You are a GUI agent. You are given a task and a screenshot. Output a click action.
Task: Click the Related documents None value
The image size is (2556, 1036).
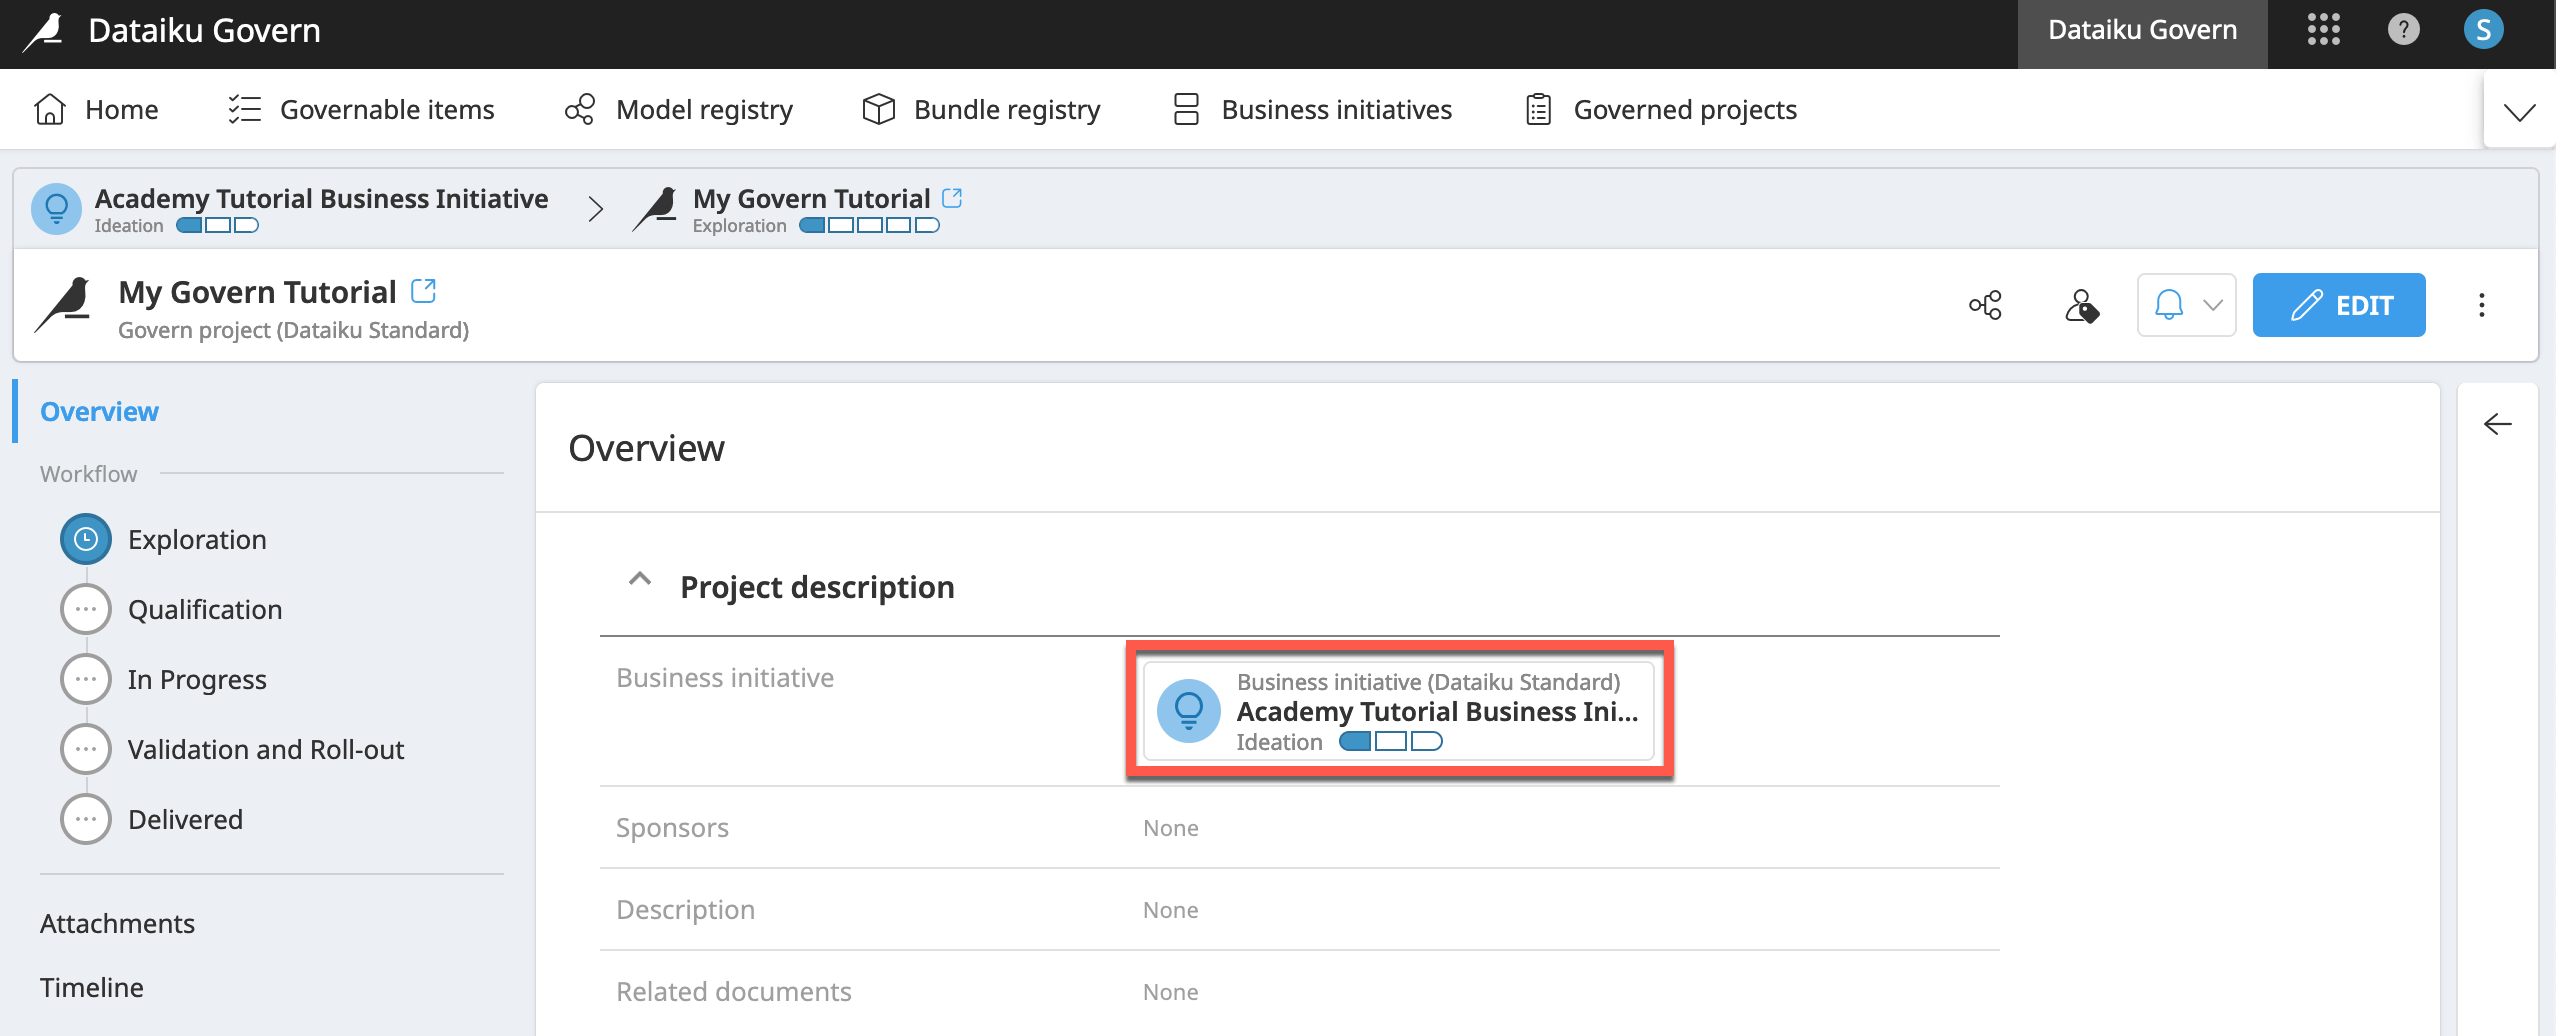coord(1171,992)
